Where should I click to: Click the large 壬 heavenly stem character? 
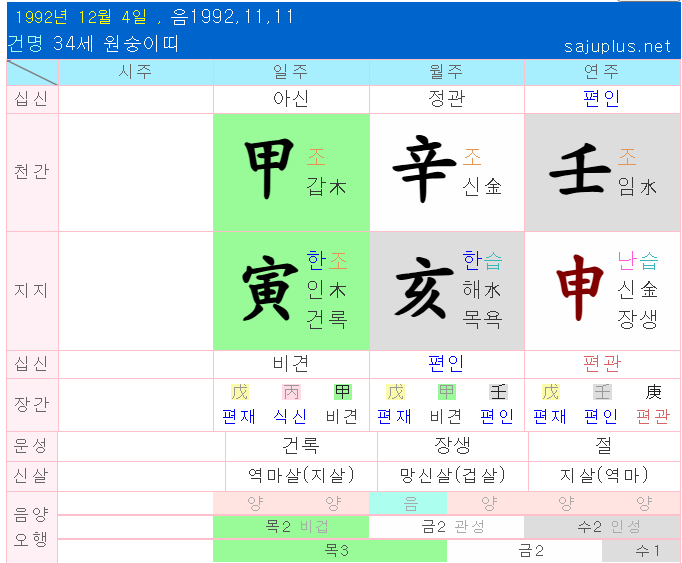(580, 171)
